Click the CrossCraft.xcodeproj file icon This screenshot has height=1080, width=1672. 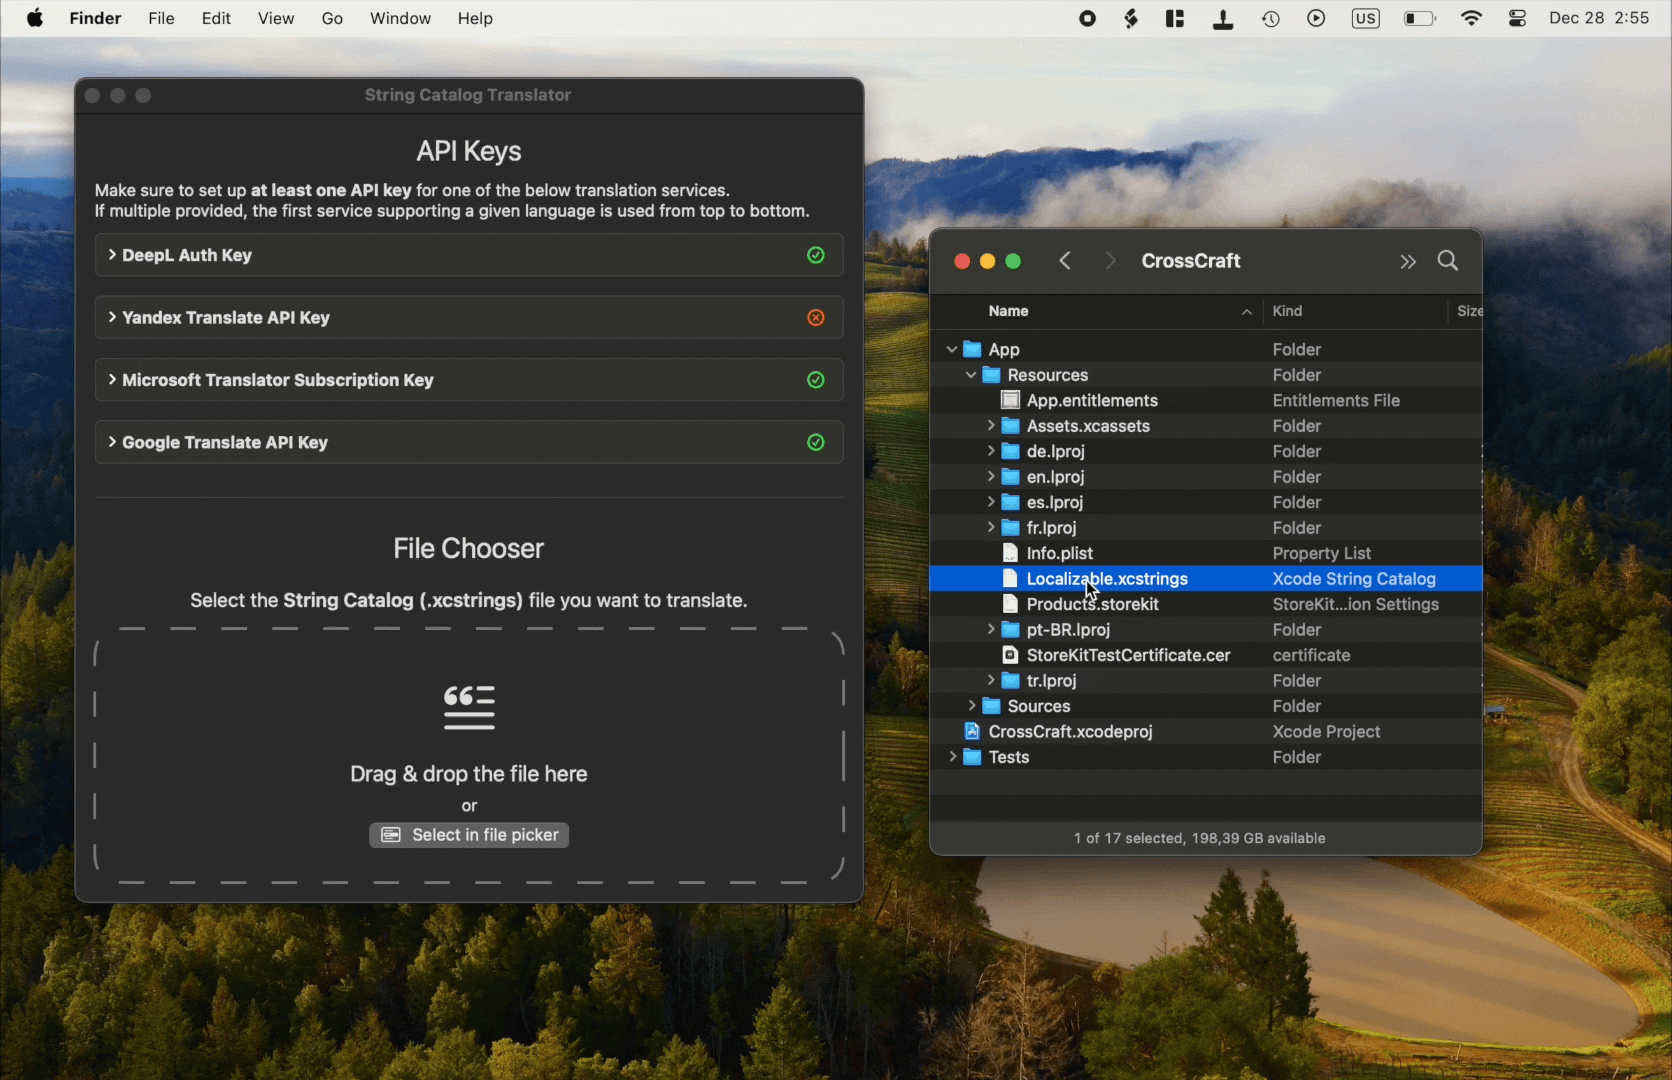(x=972, y=731)
